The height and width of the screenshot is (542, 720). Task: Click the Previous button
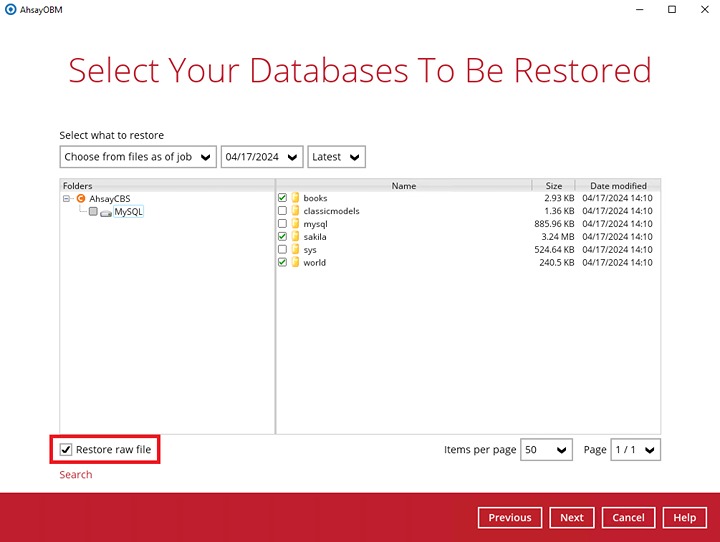510,518
